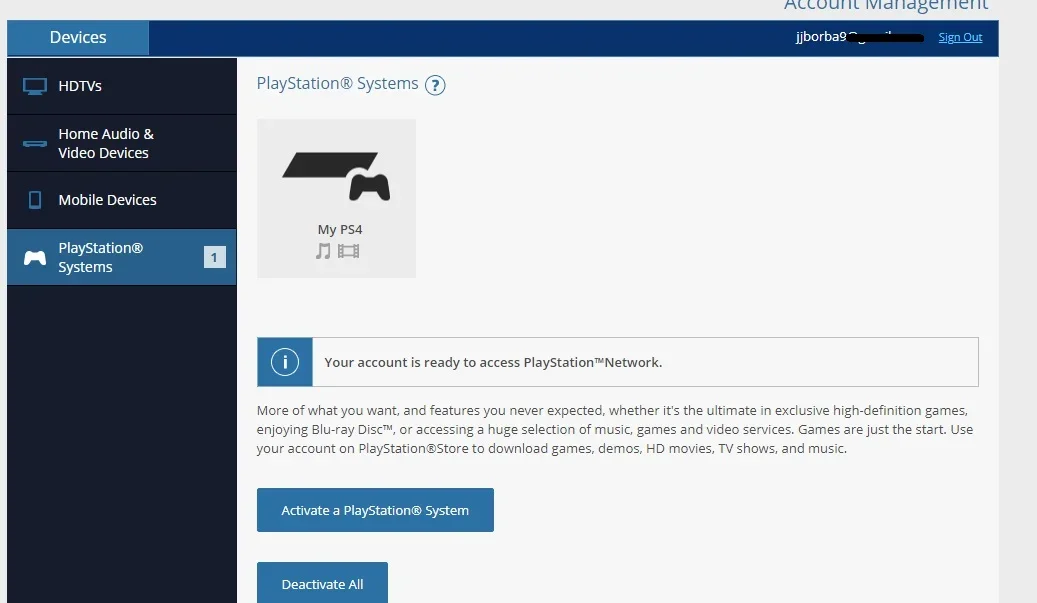Click the PlayStation Systems section heading
The image size is (1037, 603).
(x=337, y=83)
